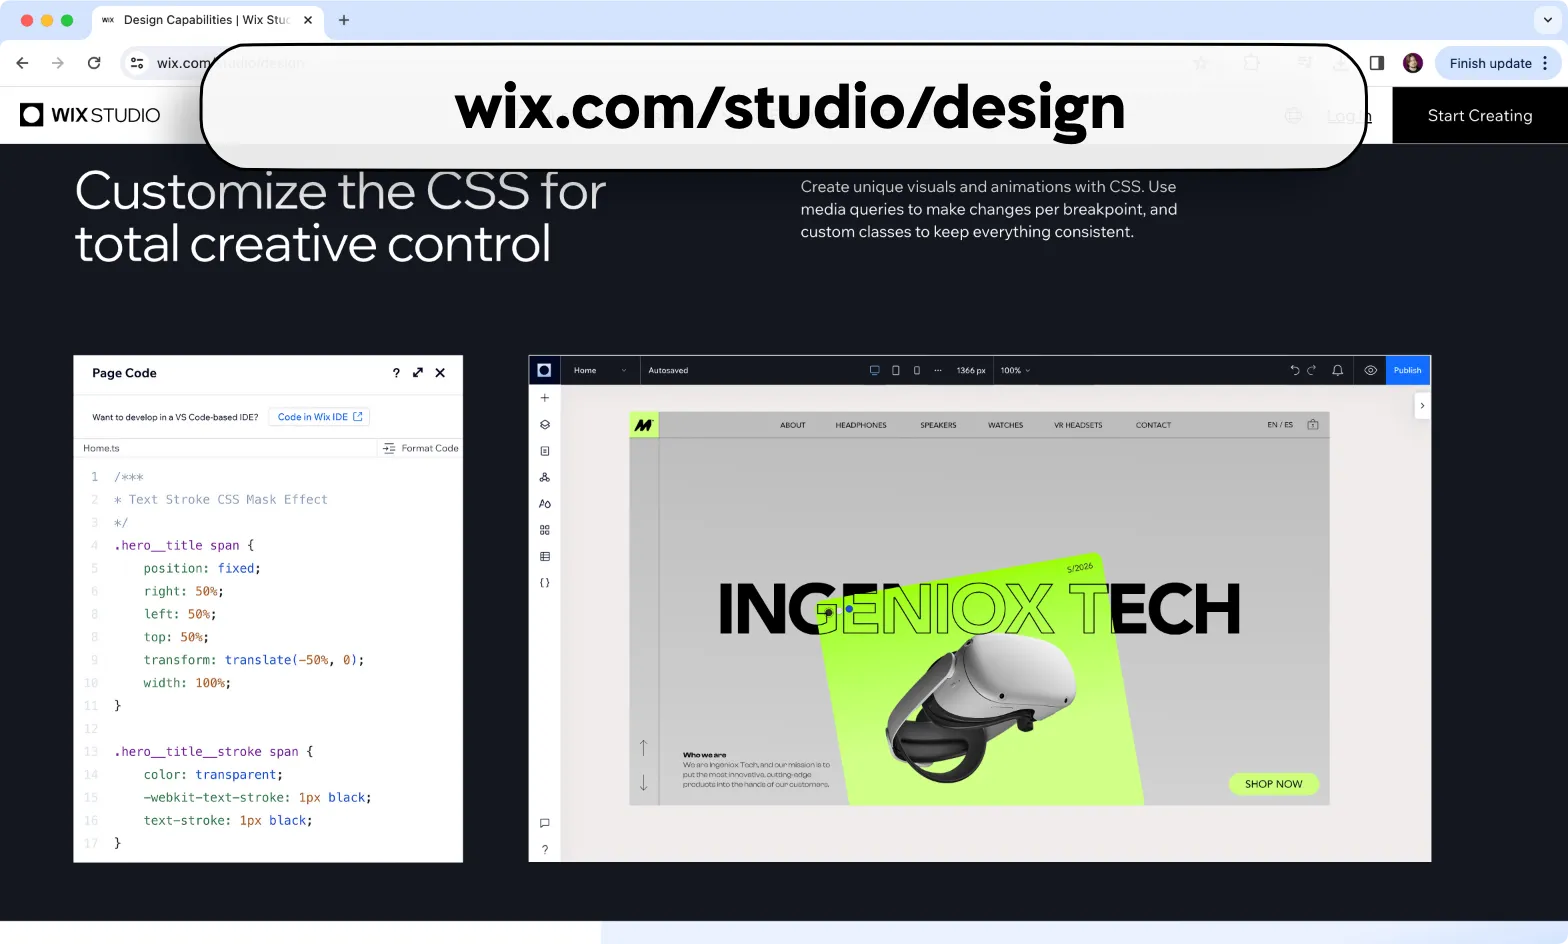The height and width of the screenshot is (944, 1568).
Task: Close the Page Code panel
Action: tap(440, 373)
